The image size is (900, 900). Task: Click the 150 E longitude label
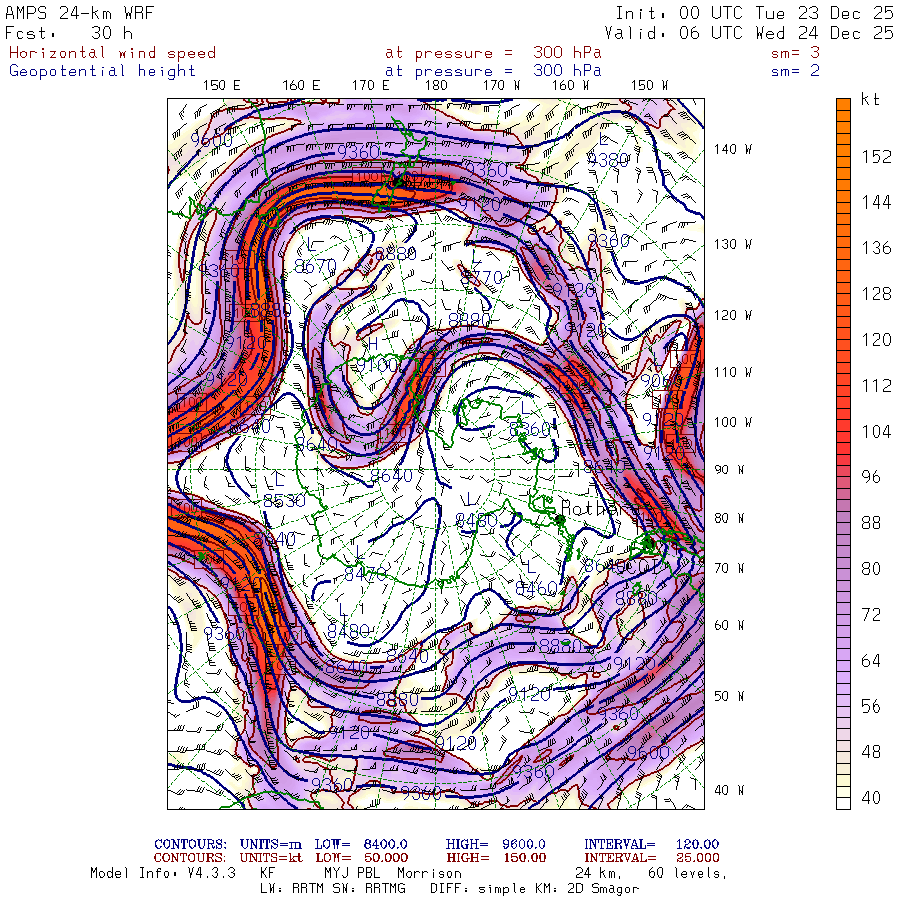222,86
